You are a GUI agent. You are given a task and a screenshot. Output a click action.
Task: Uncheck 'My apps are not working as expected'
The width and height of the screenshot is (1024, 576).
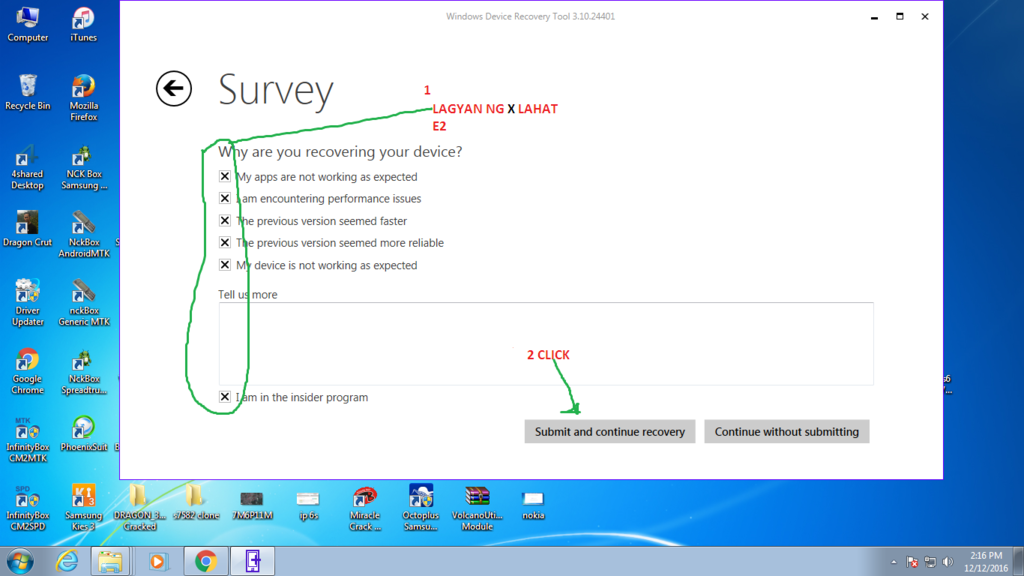(225, 177)
